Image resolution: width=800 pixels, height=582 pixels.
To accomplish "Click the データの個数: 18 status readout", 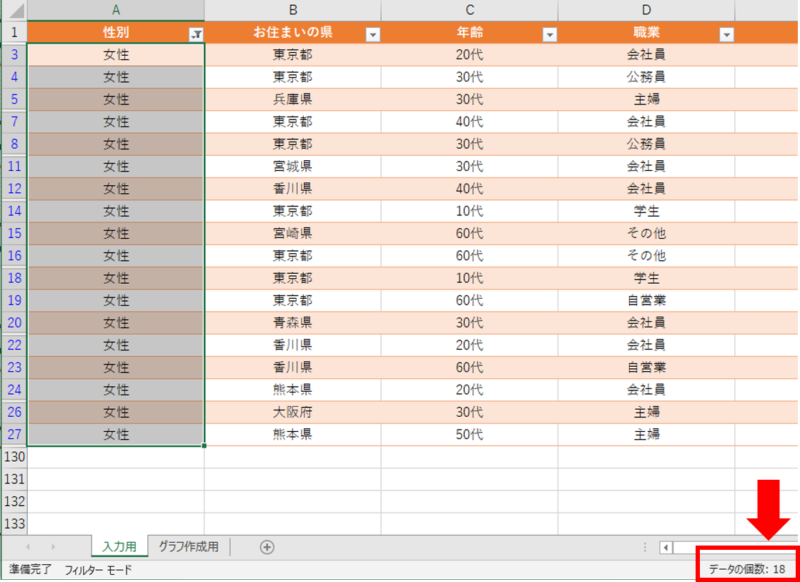I will coord(747,570).
